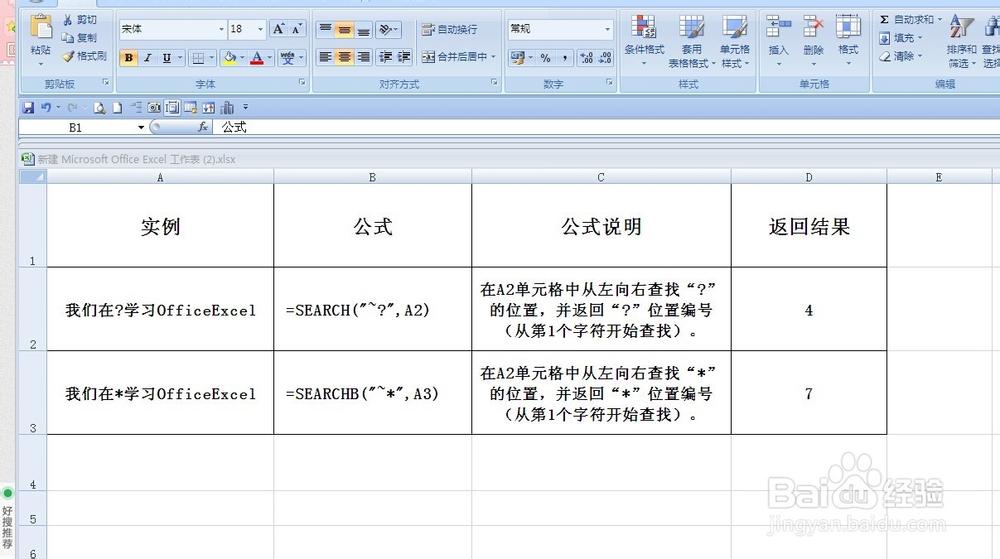
Task: Undo the last action
Action: (46, 108)
